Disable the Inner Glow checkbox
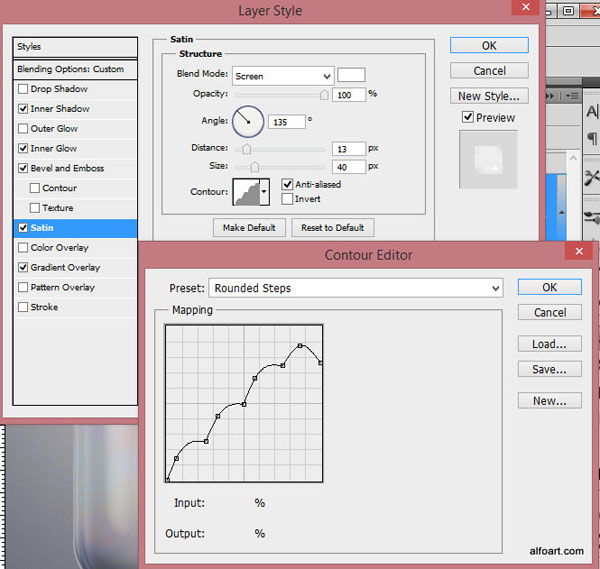Screen dimensions: 600x569 tap(23, 148)
